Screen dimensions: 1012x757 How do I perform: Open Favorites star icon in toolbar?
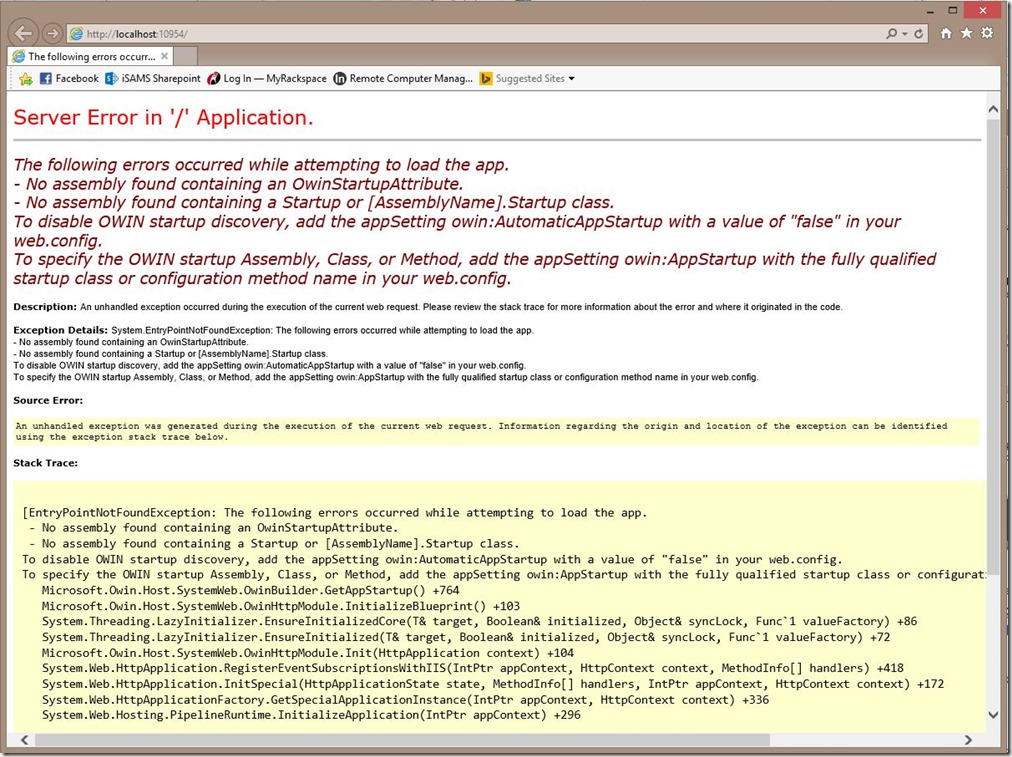(x=966, y=33)
